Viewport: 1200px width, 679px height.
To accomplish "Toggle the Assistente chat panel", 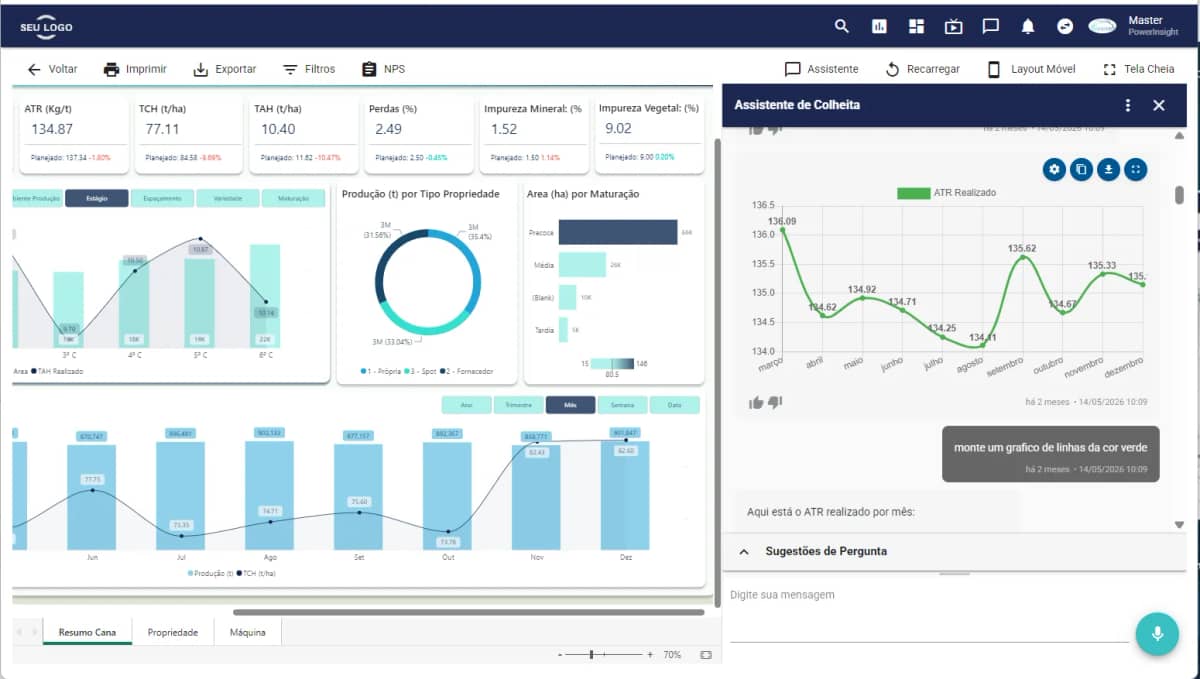I will tap(821, 69).
